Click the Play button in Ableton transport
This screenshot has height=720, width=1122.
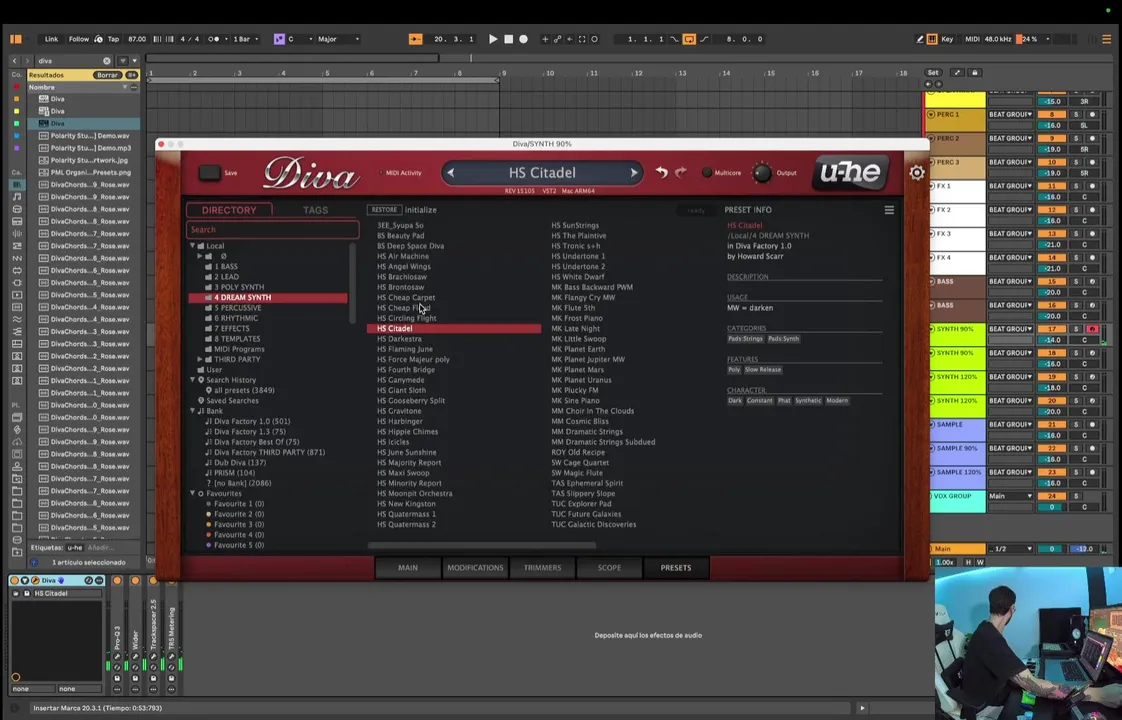click(x=493, y=39)
